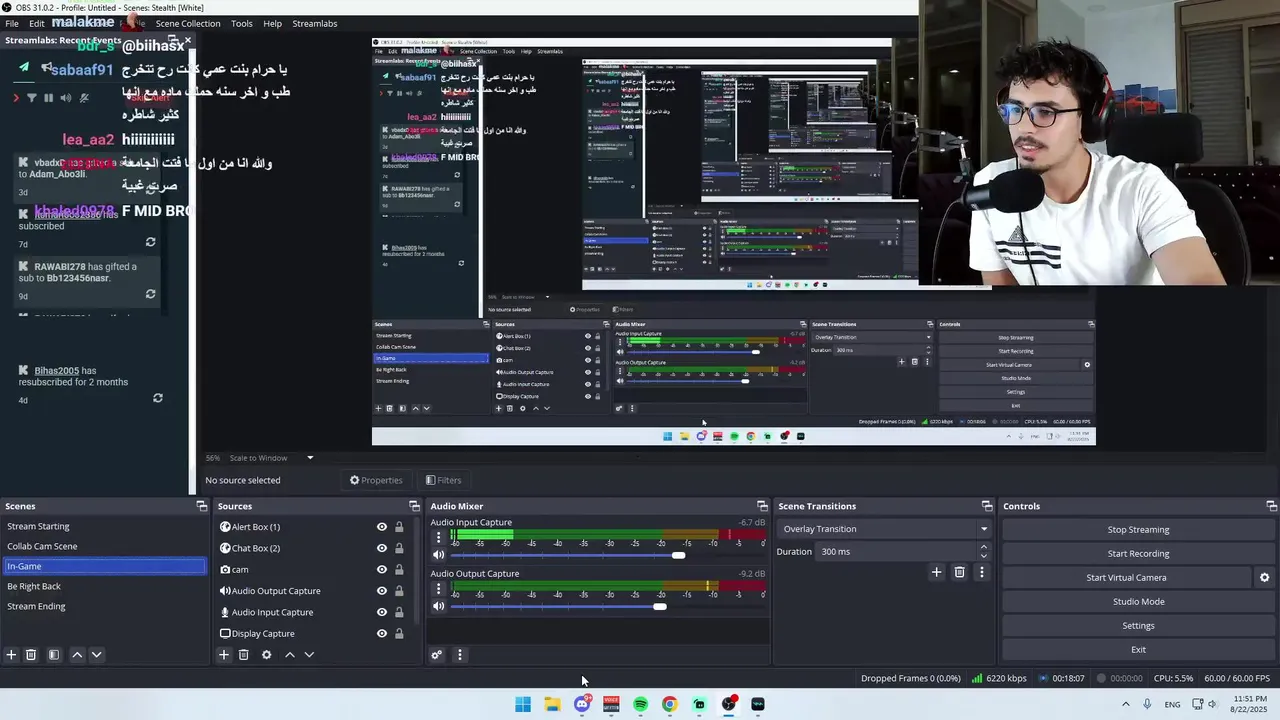This screenshot has width=1280, height=720.
Task: Open the Scene Collection menu
Action: [x=188, y=23]
